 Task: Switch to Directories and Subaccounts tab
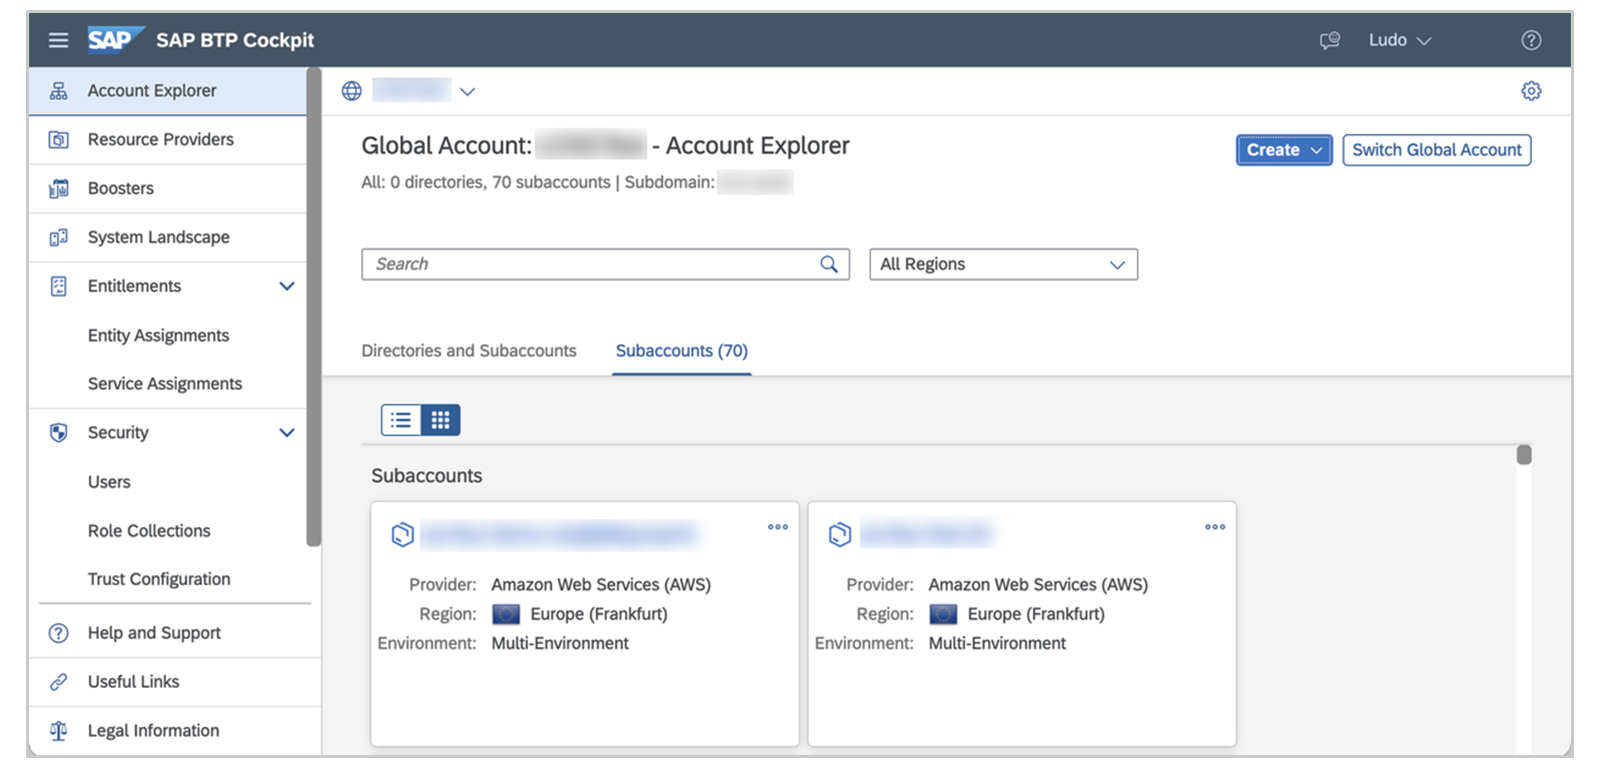coord(469,351)
